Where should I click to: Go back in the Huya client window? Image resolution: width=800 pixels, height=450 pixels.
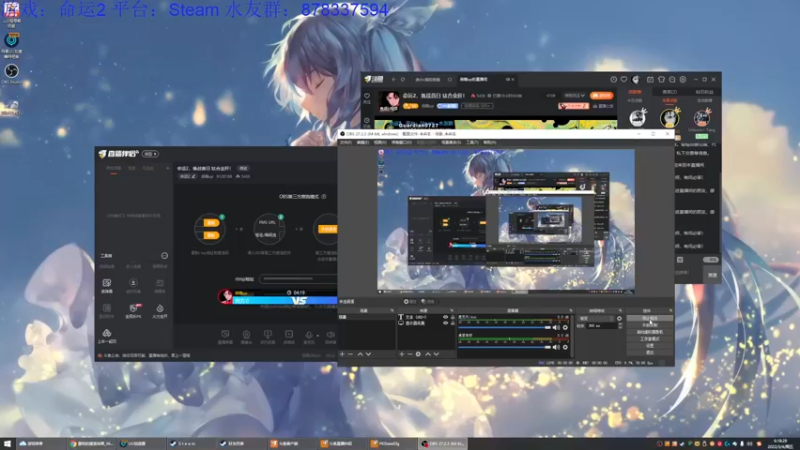coord(393,80)
